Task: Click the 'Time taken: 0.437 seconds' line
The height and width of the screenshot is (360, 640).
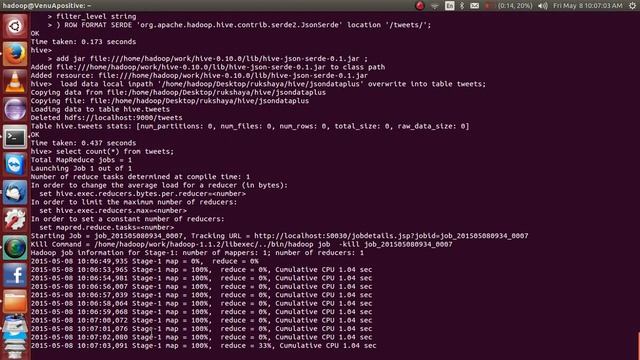Action: 83,143
